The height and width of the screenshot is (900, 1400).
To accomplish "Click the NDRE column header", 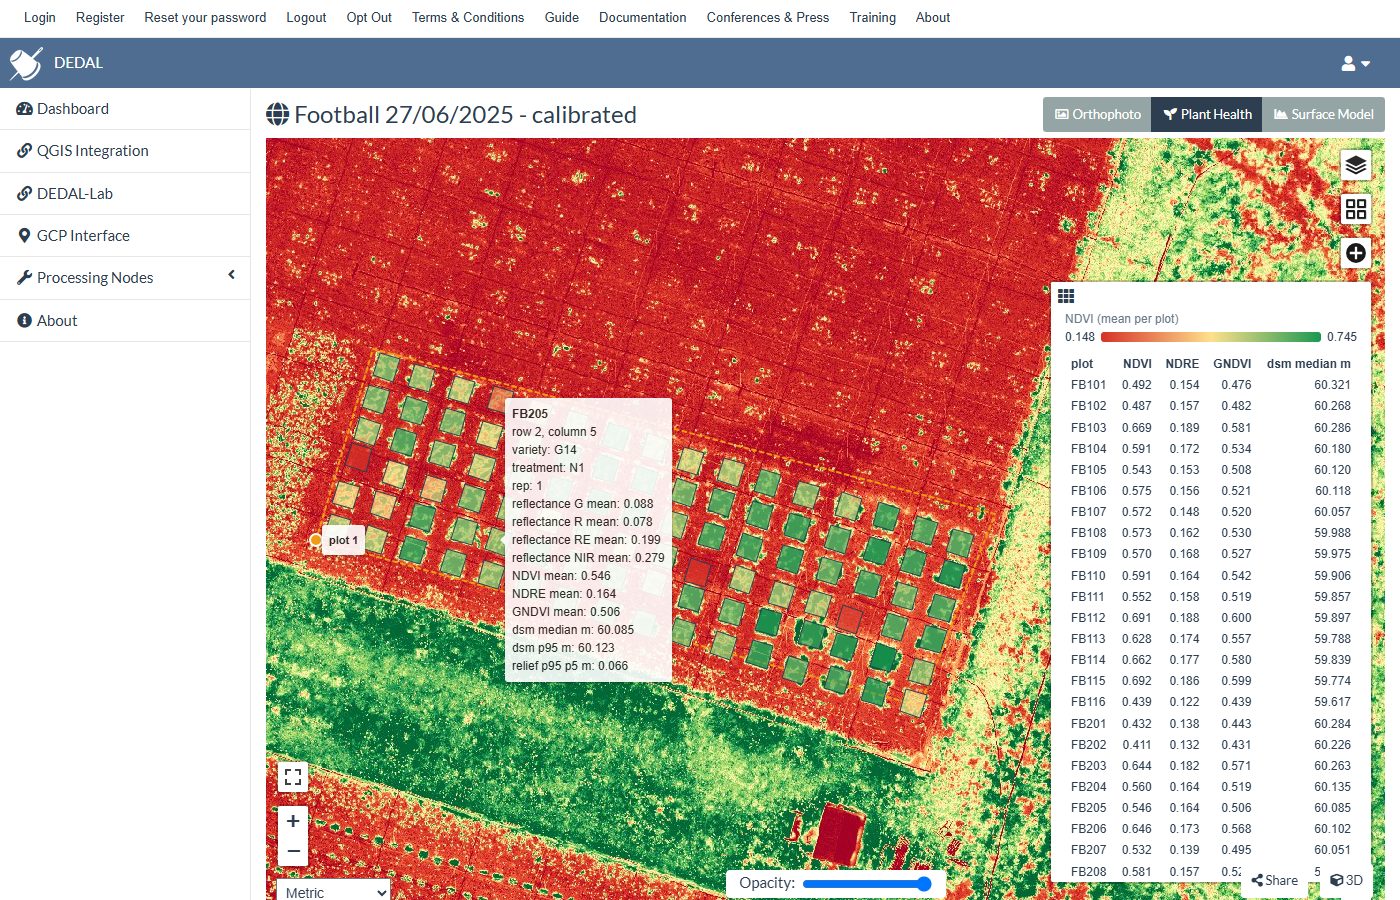I will click(1182, 364).
